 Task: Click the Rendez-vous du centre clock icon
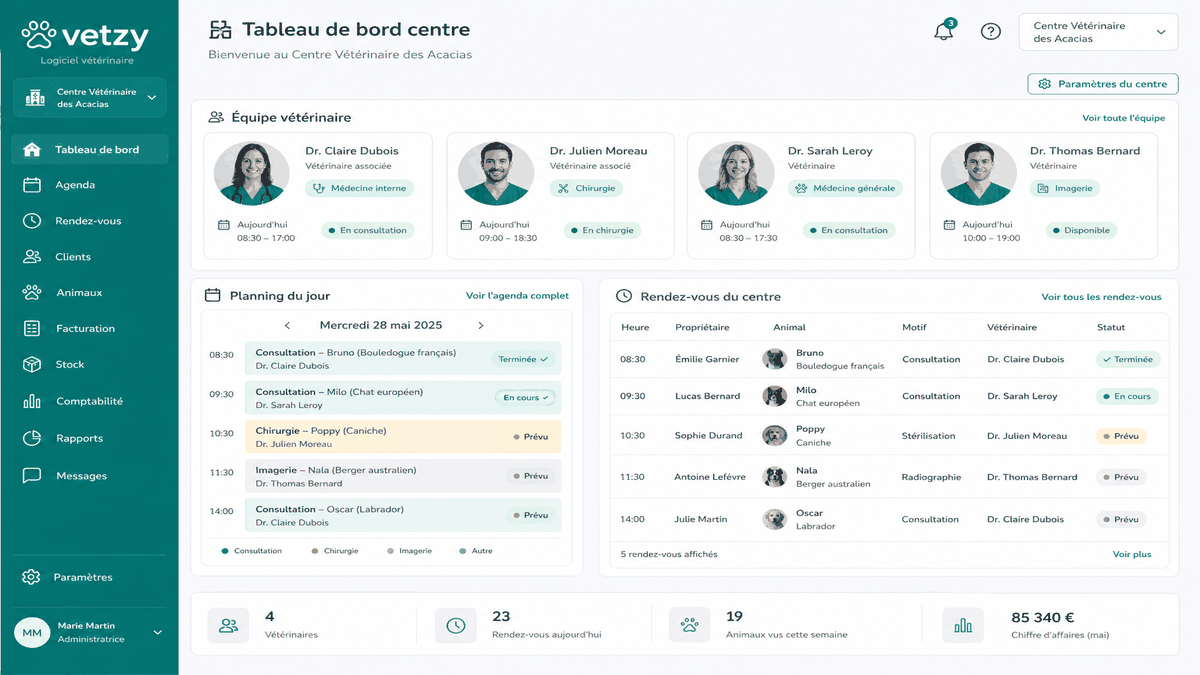[x=624, y=296]
